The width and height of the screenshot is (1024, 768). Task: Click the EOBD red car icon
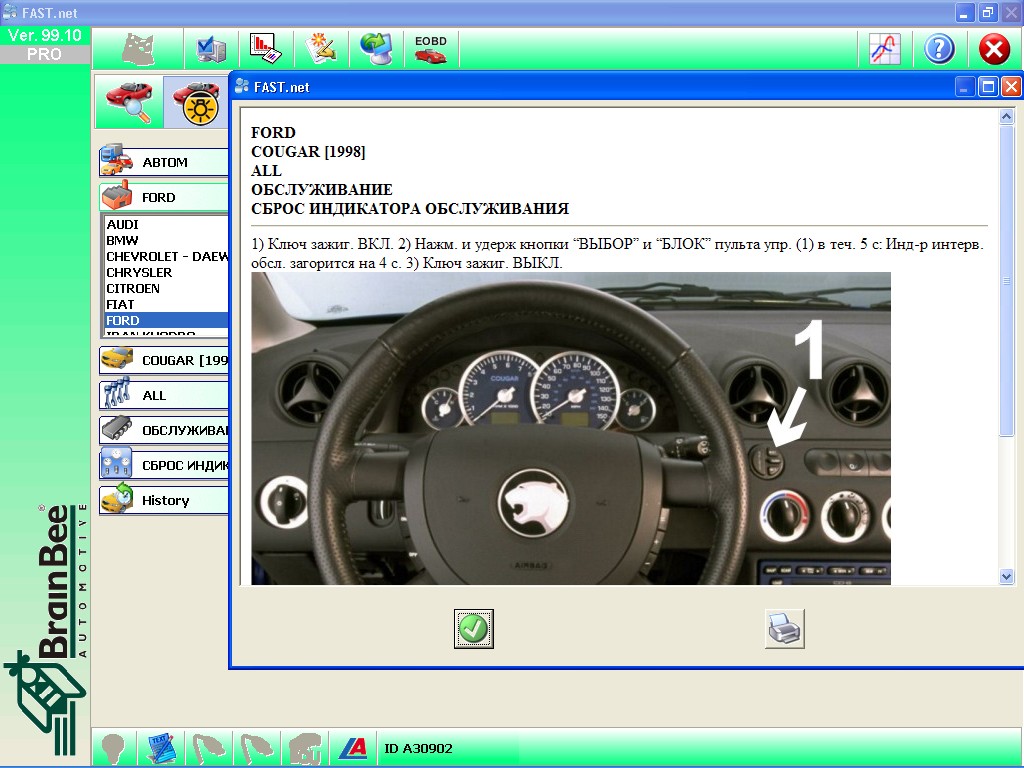coord(431,49)
